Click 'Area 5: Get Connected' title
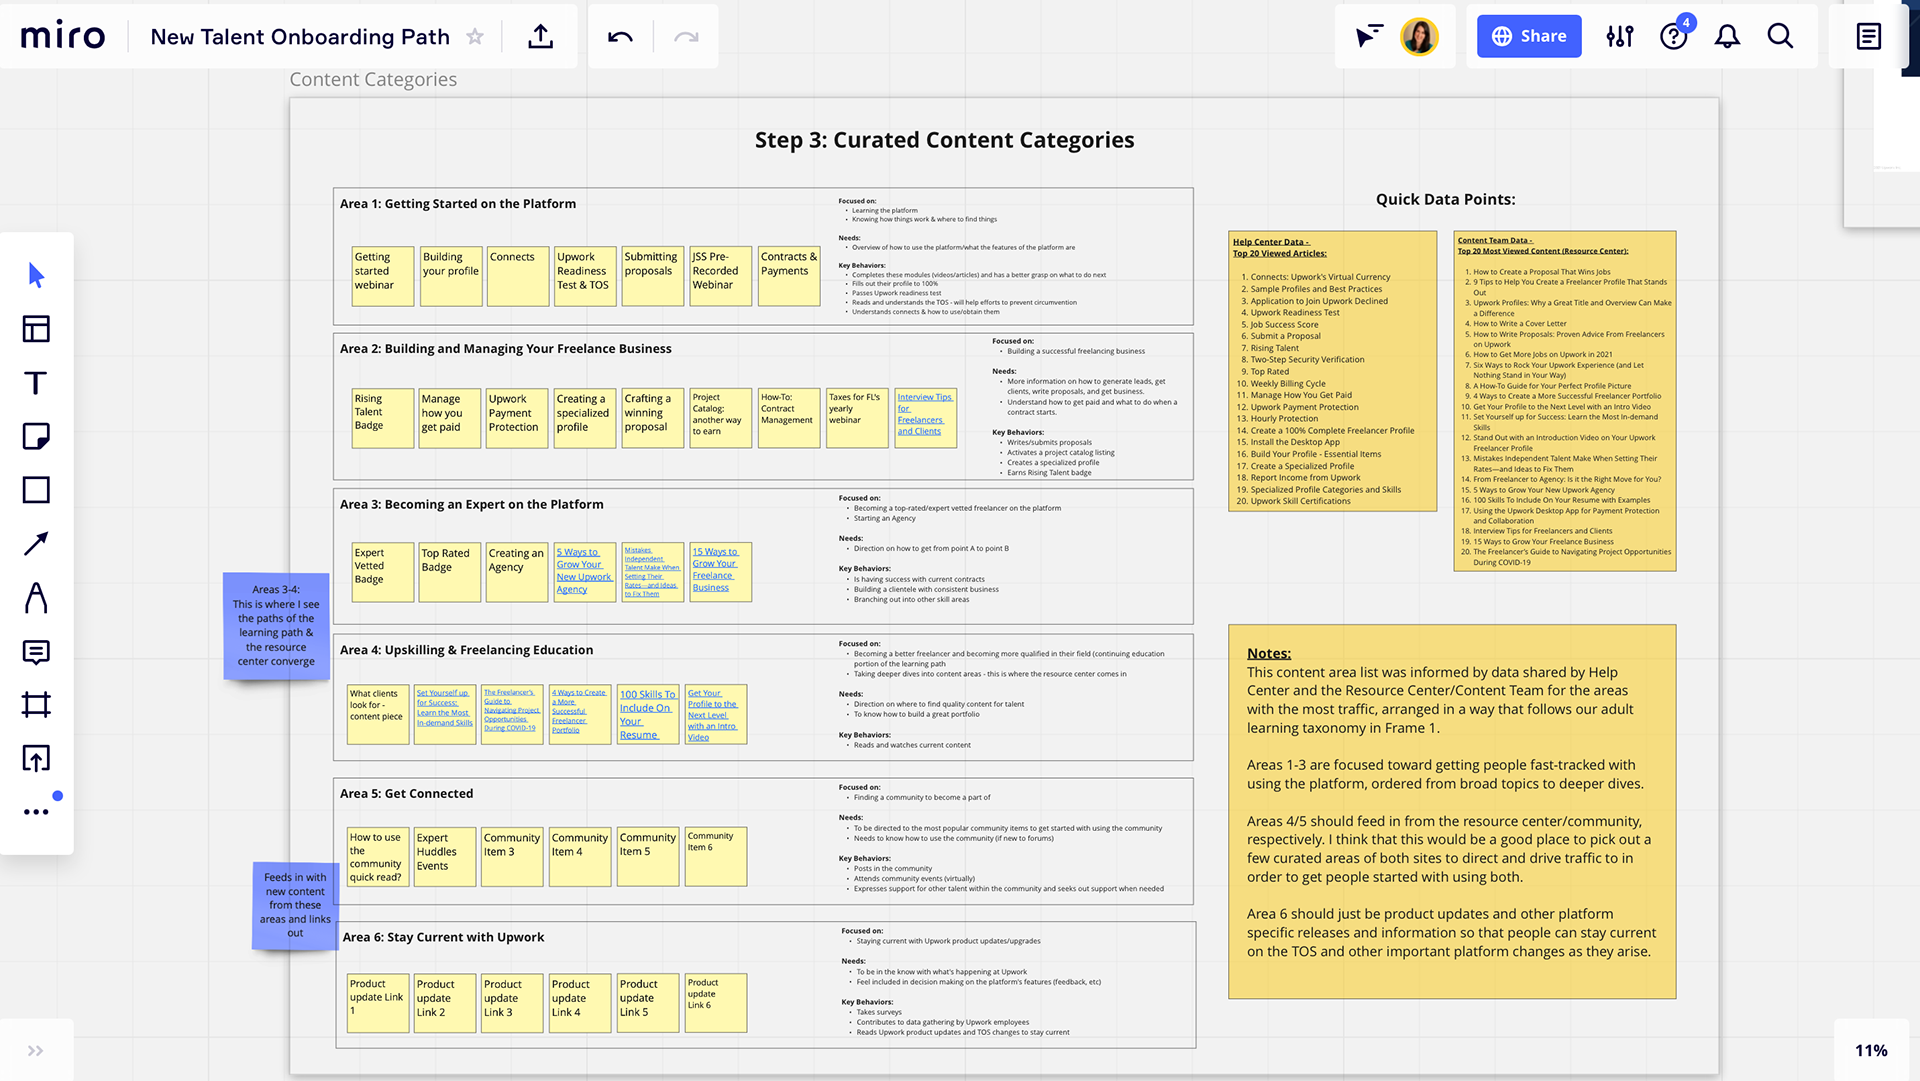This screenshot has width=1920, height=1081. pyautogui.click(x=406, y=793)
